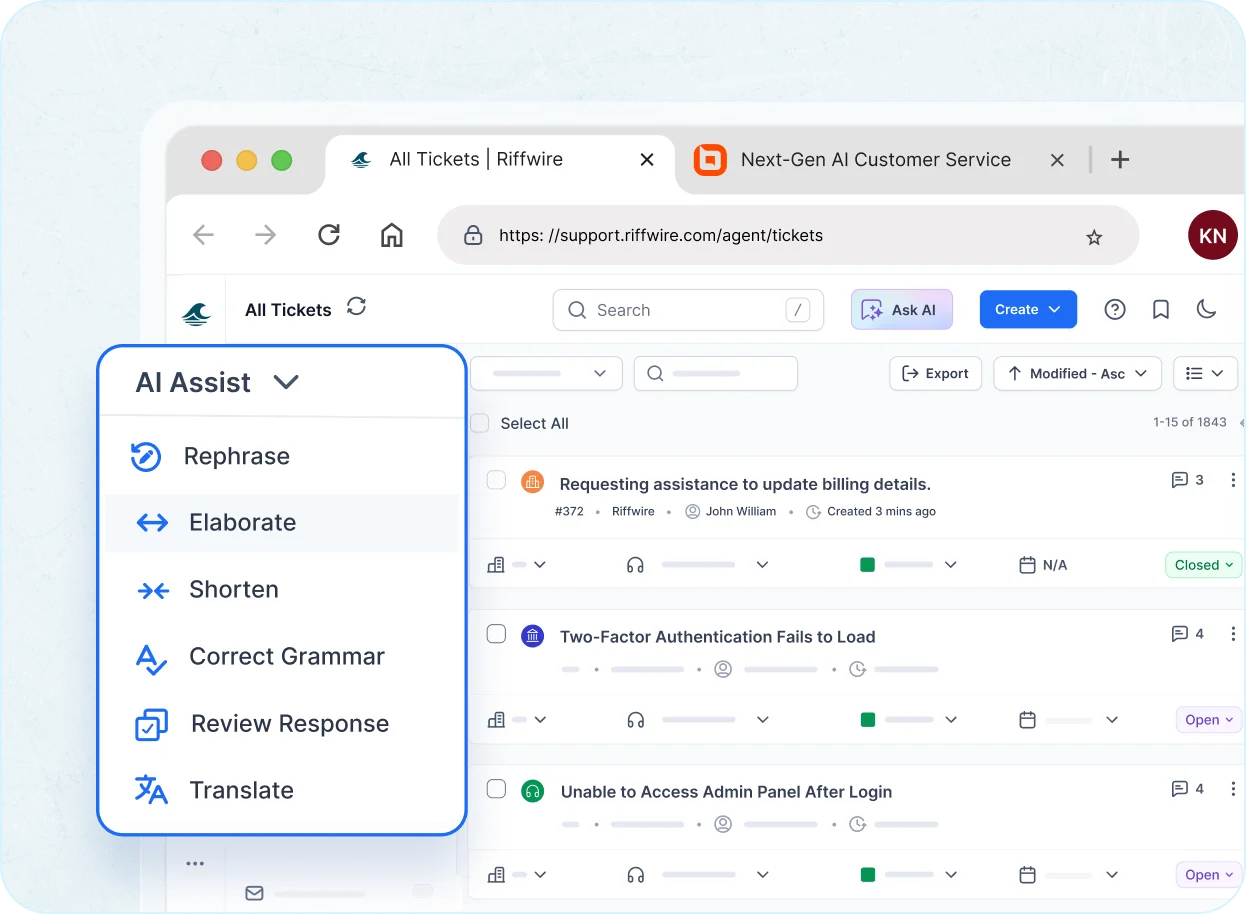This screenshot has height=914, width=1246.
Task: Open more options for billing details ticket
Action: coord(1233,480)
